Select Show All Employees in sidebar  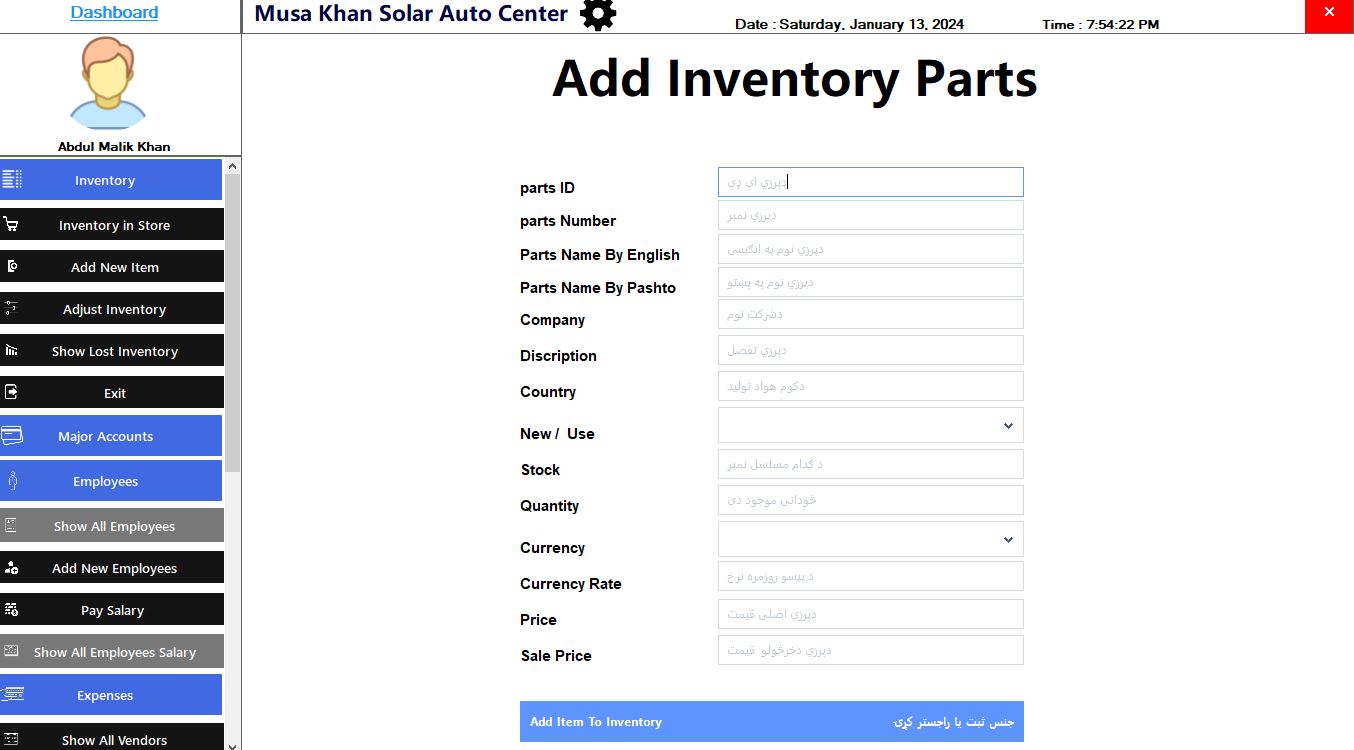[x=114, y=526]
